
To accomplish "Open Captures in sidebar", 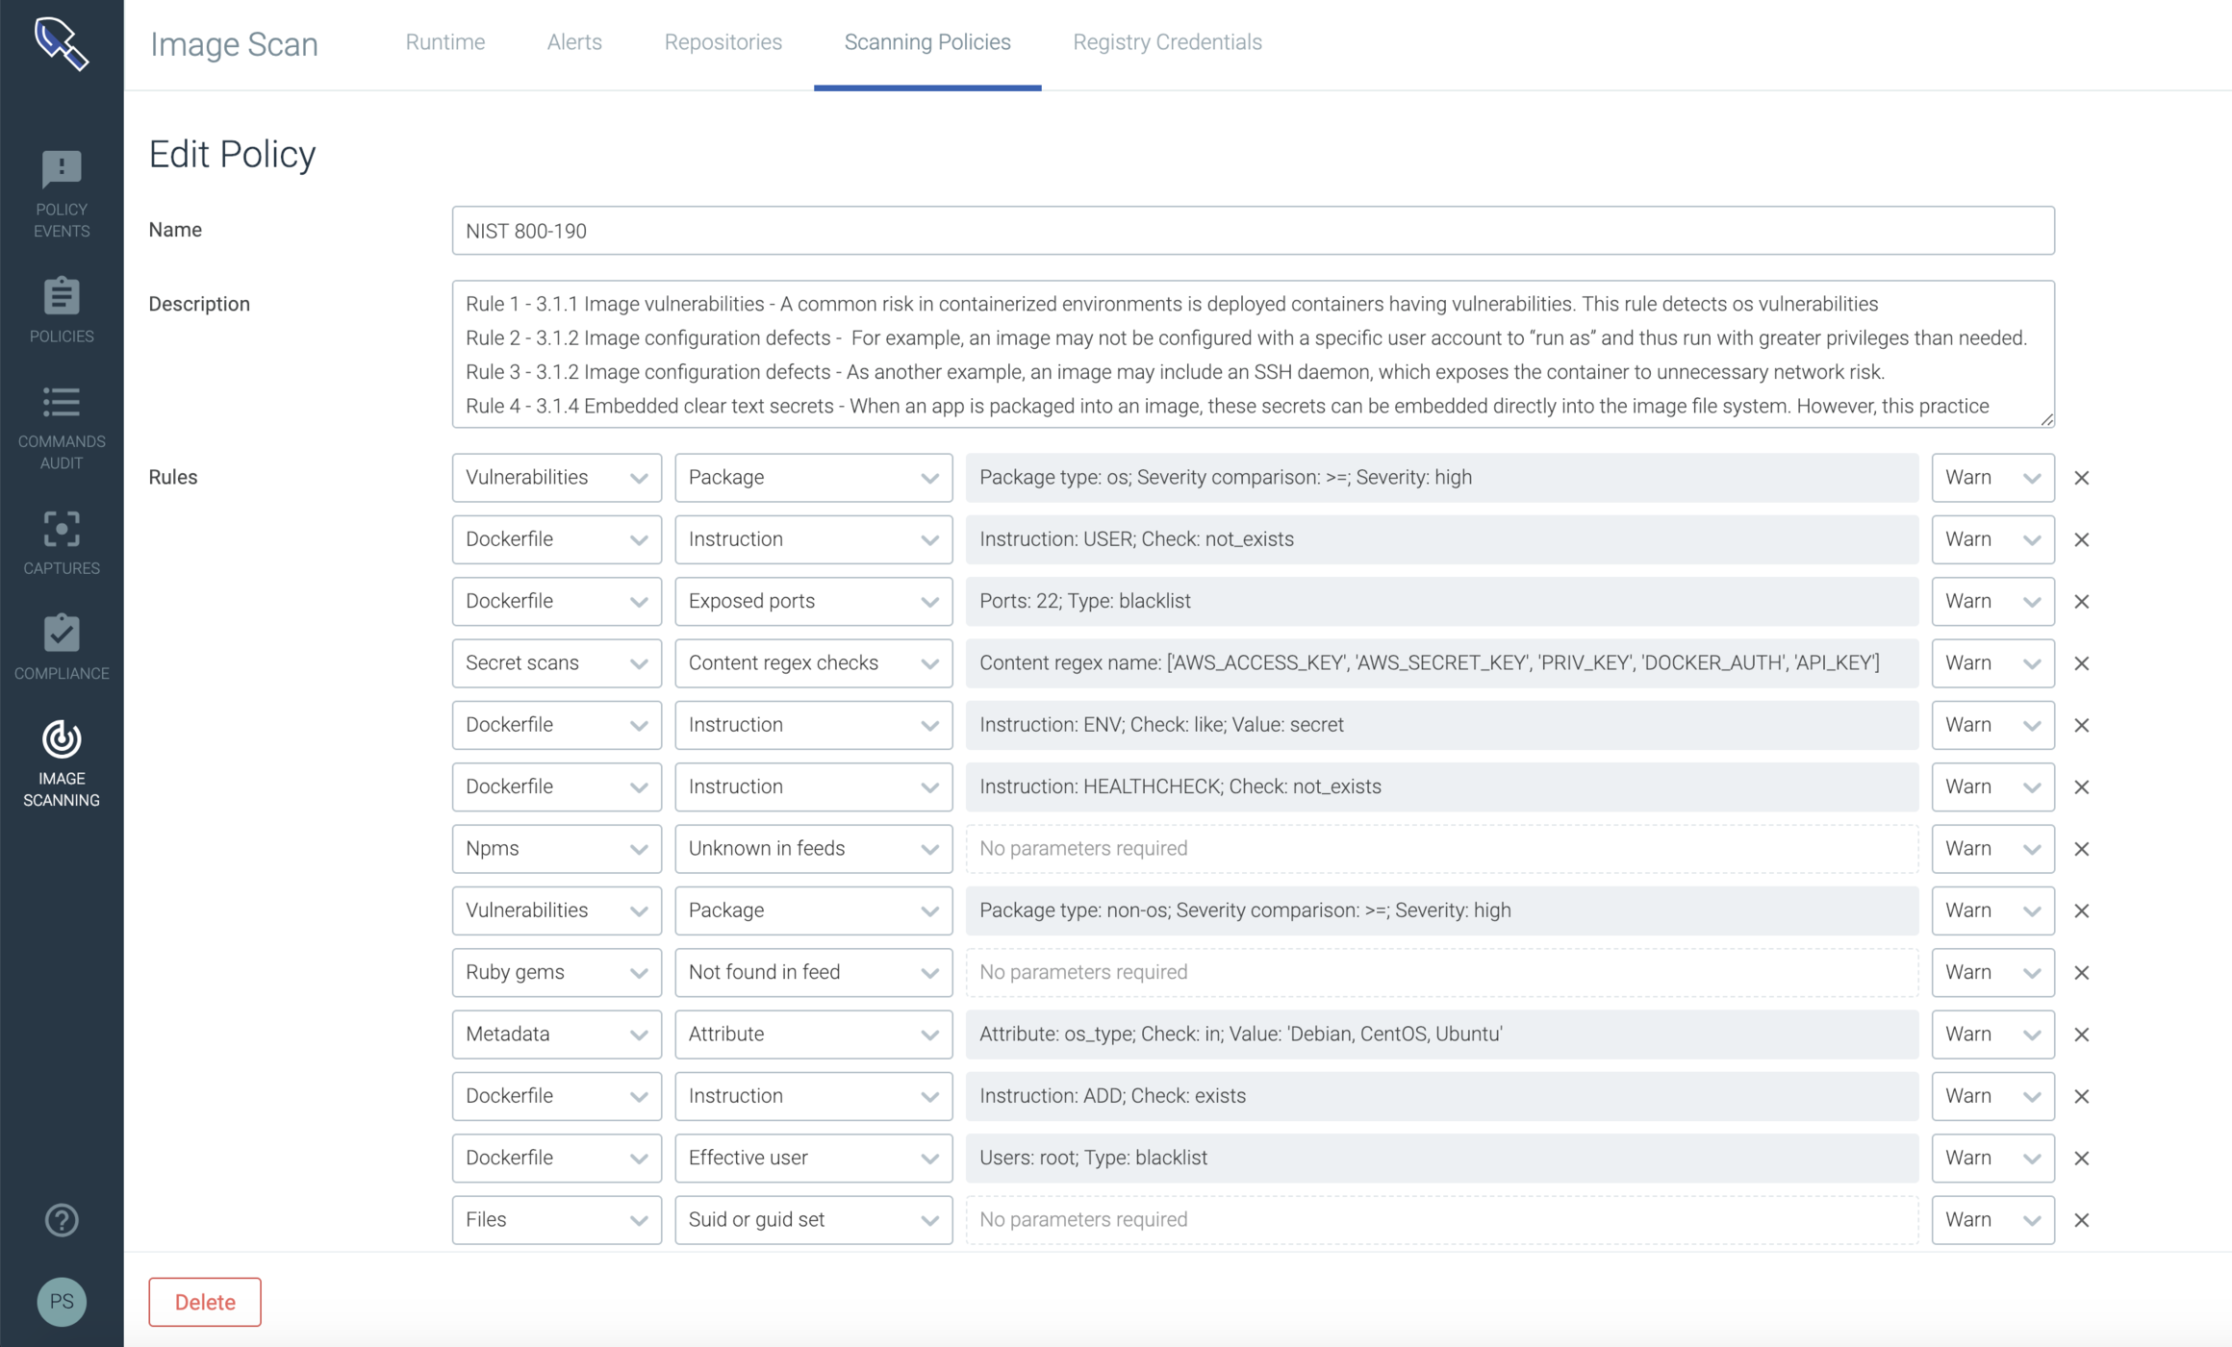I will click(x=61, y=543).
